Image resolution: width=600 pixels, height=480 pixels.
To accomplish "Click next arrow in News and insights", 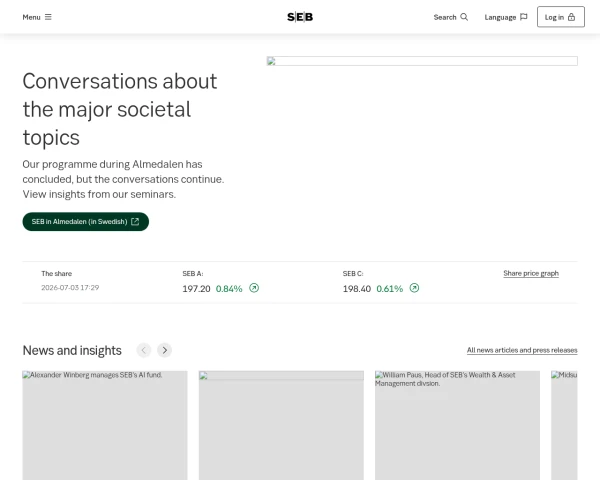I will point(165,350).
